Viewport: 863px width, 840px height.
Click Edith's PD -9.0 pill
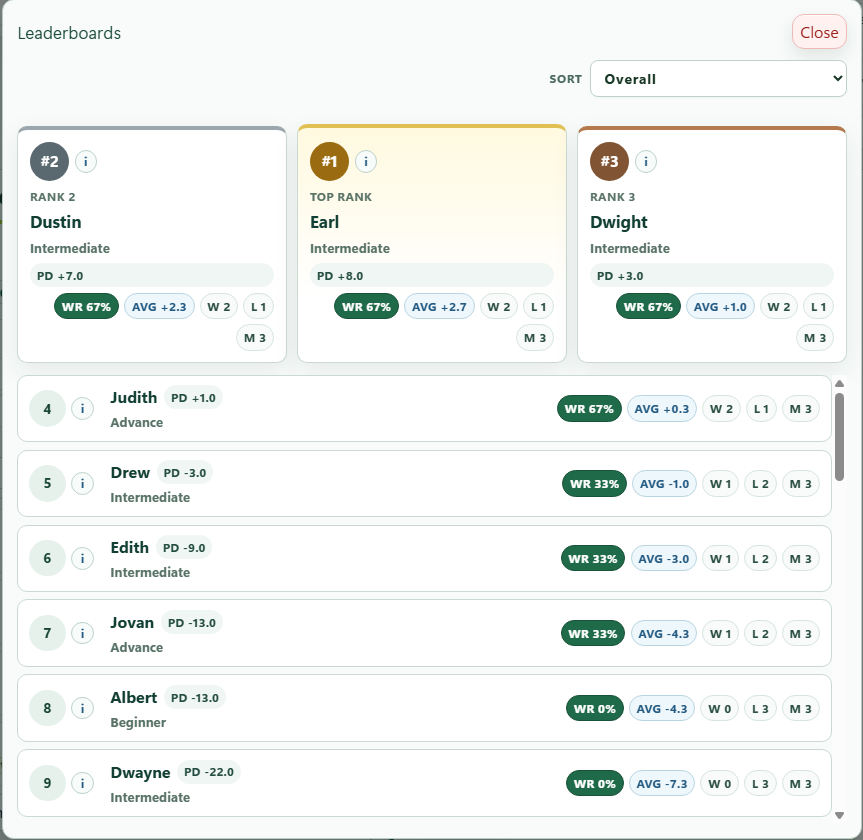point(184,548)
